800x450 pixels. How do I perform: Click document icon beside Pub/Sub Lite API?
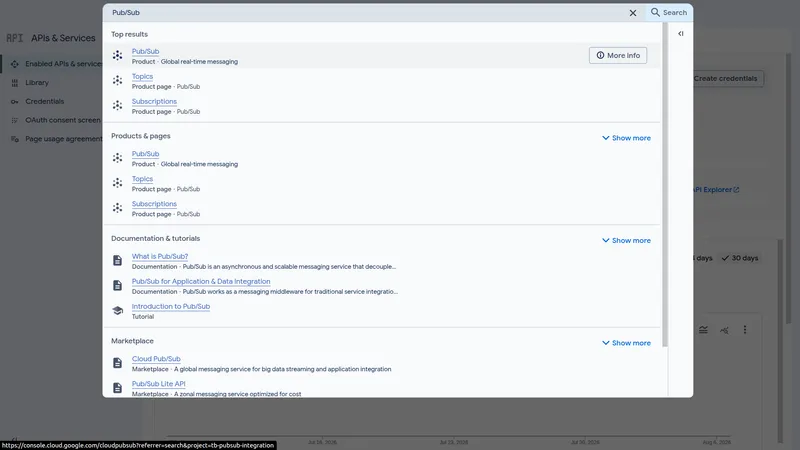(117, 388)
